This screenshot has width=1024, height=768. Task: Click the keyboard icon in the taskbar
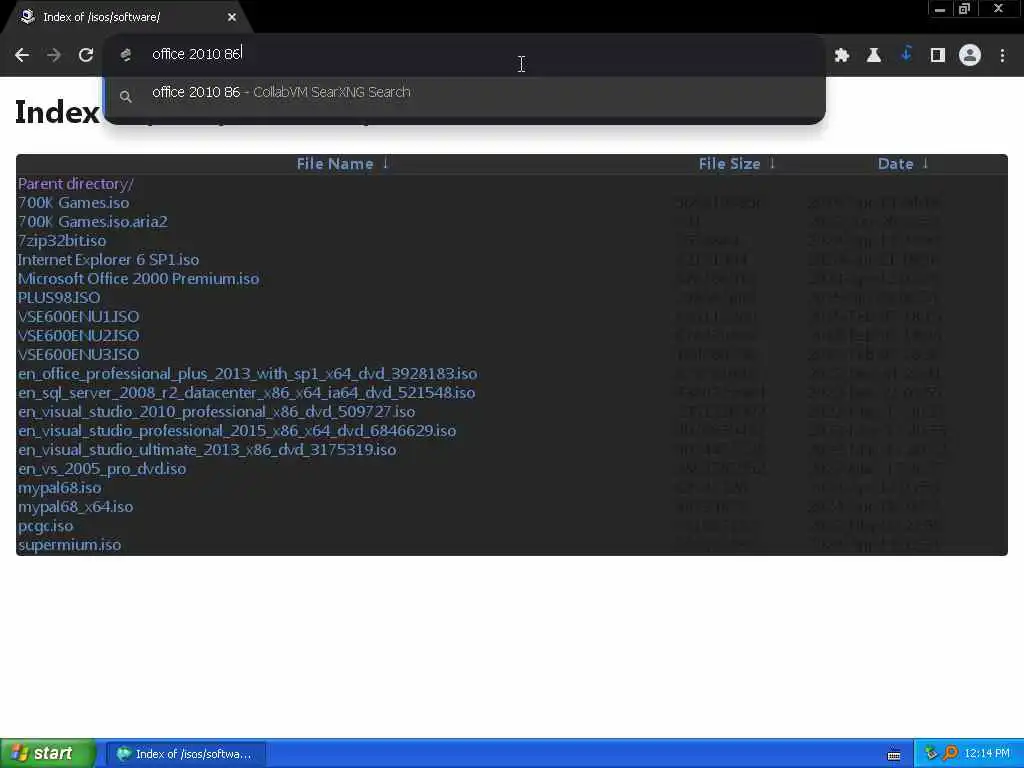point(894,754)
